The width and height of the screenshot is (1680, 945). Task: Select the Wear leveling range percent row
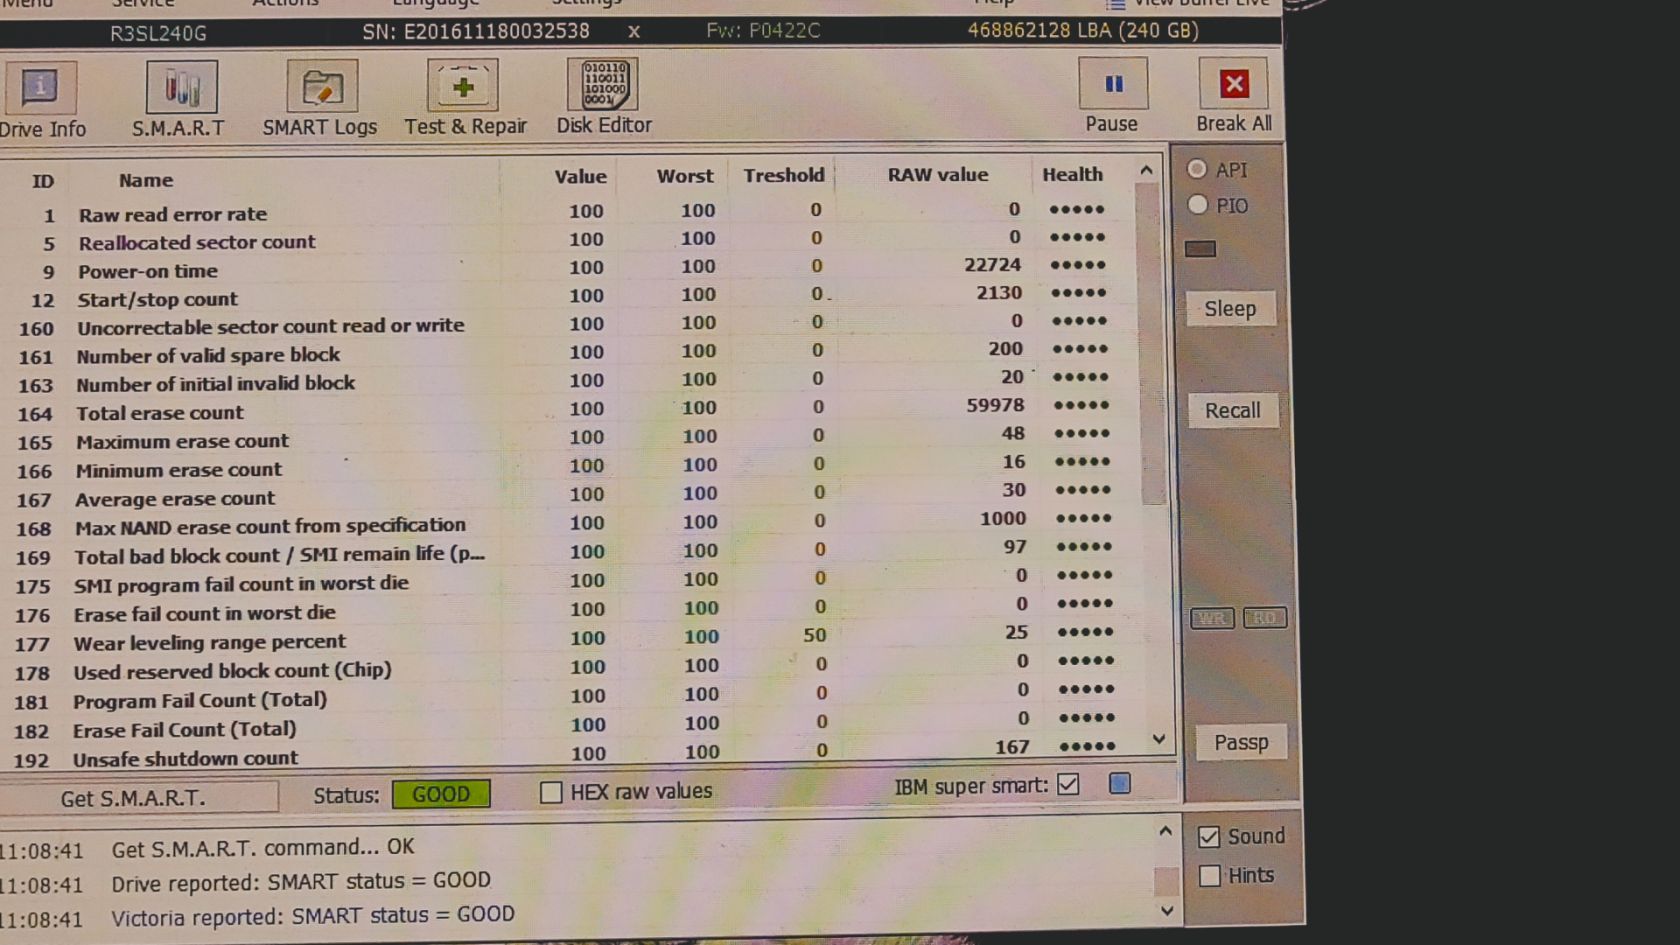coord(570,637)
